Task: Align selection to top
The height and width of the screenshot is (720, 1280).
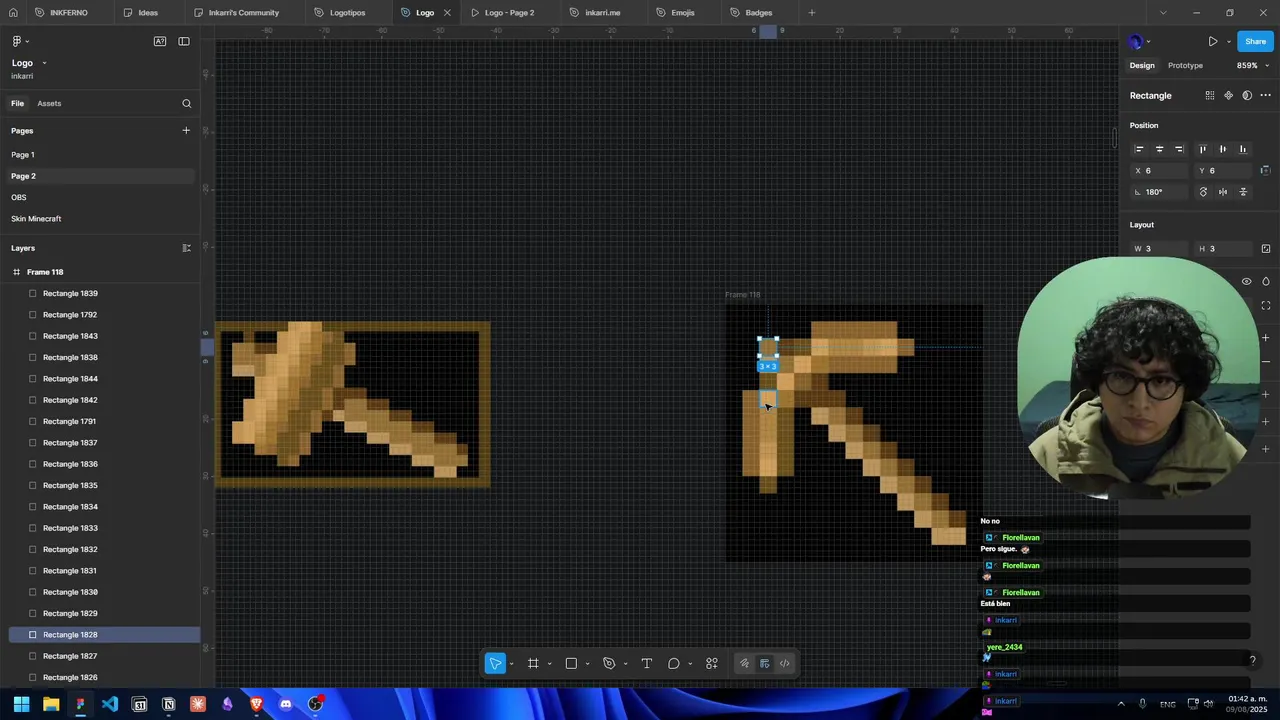Action: (1203, 149)
